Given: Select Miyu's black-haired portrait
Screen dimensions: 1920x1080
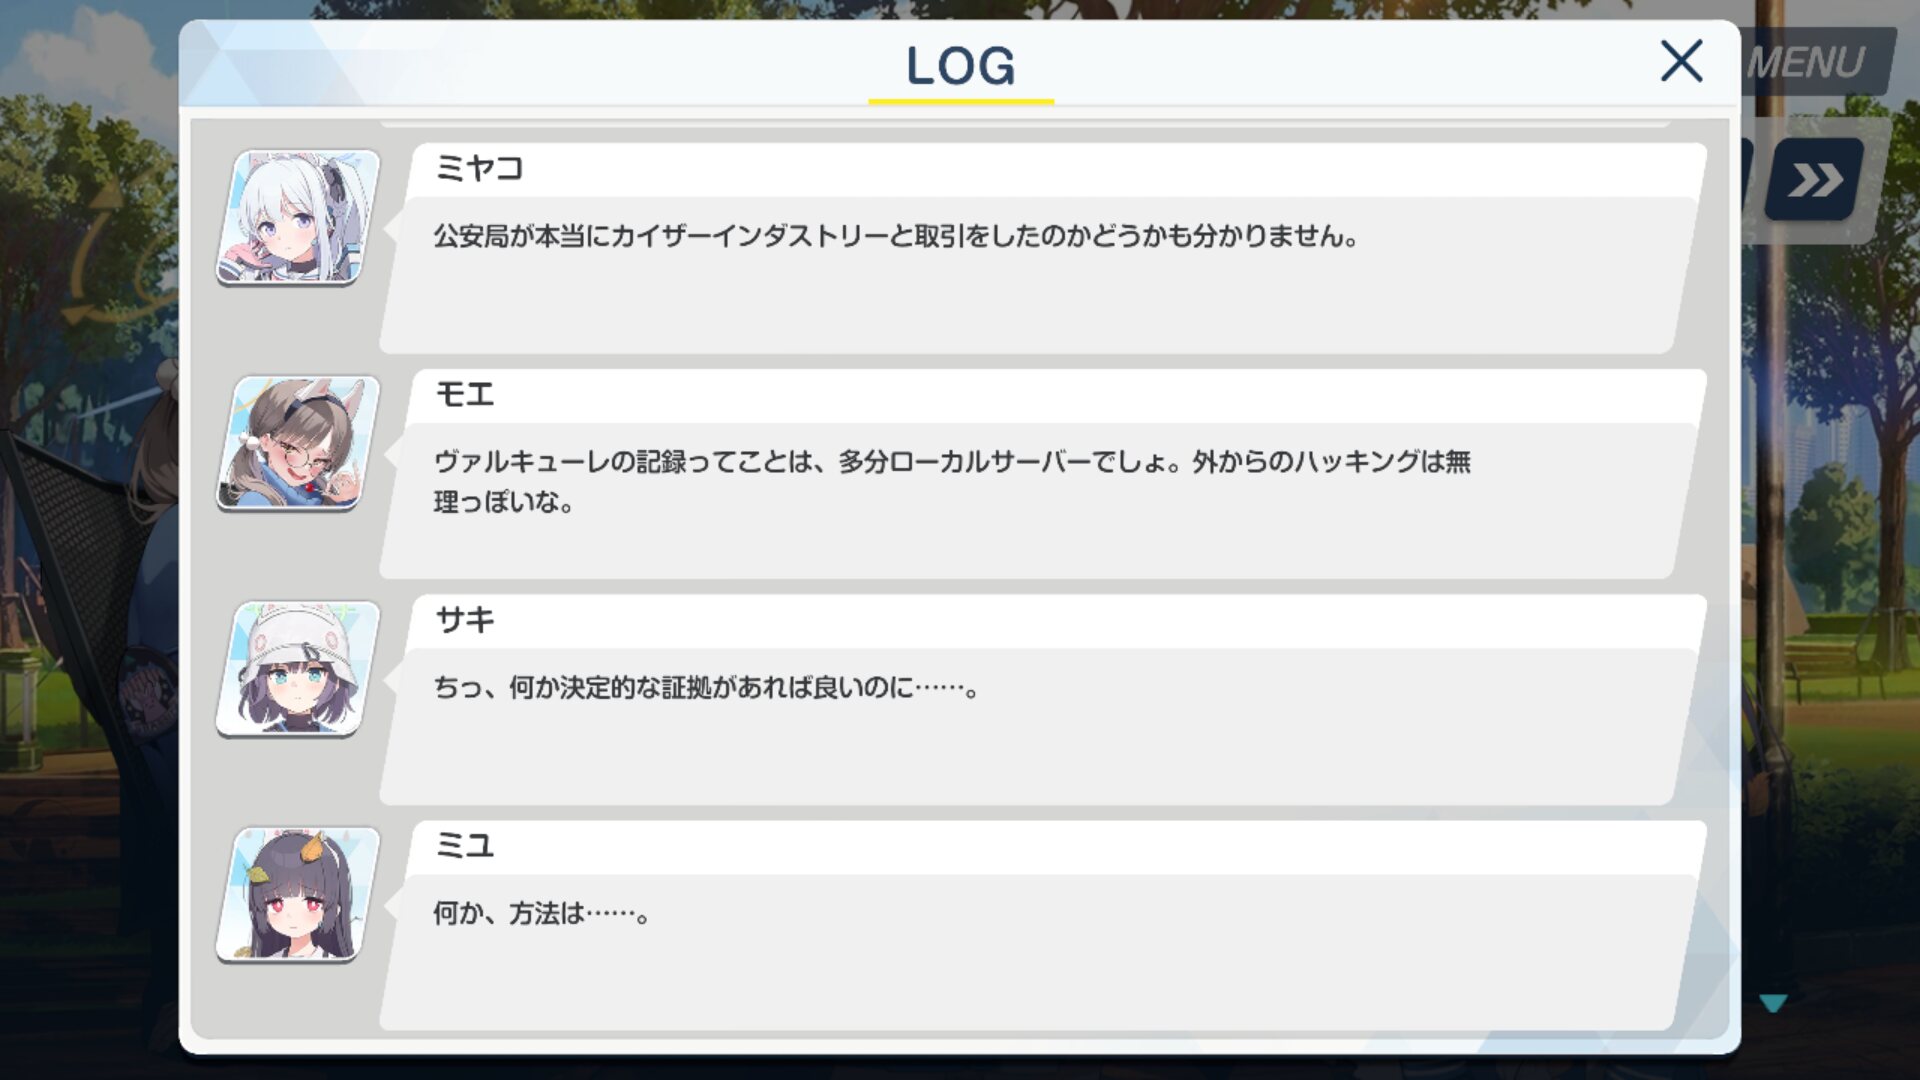Looking at the screenshot, I should (x=298, y=895).
